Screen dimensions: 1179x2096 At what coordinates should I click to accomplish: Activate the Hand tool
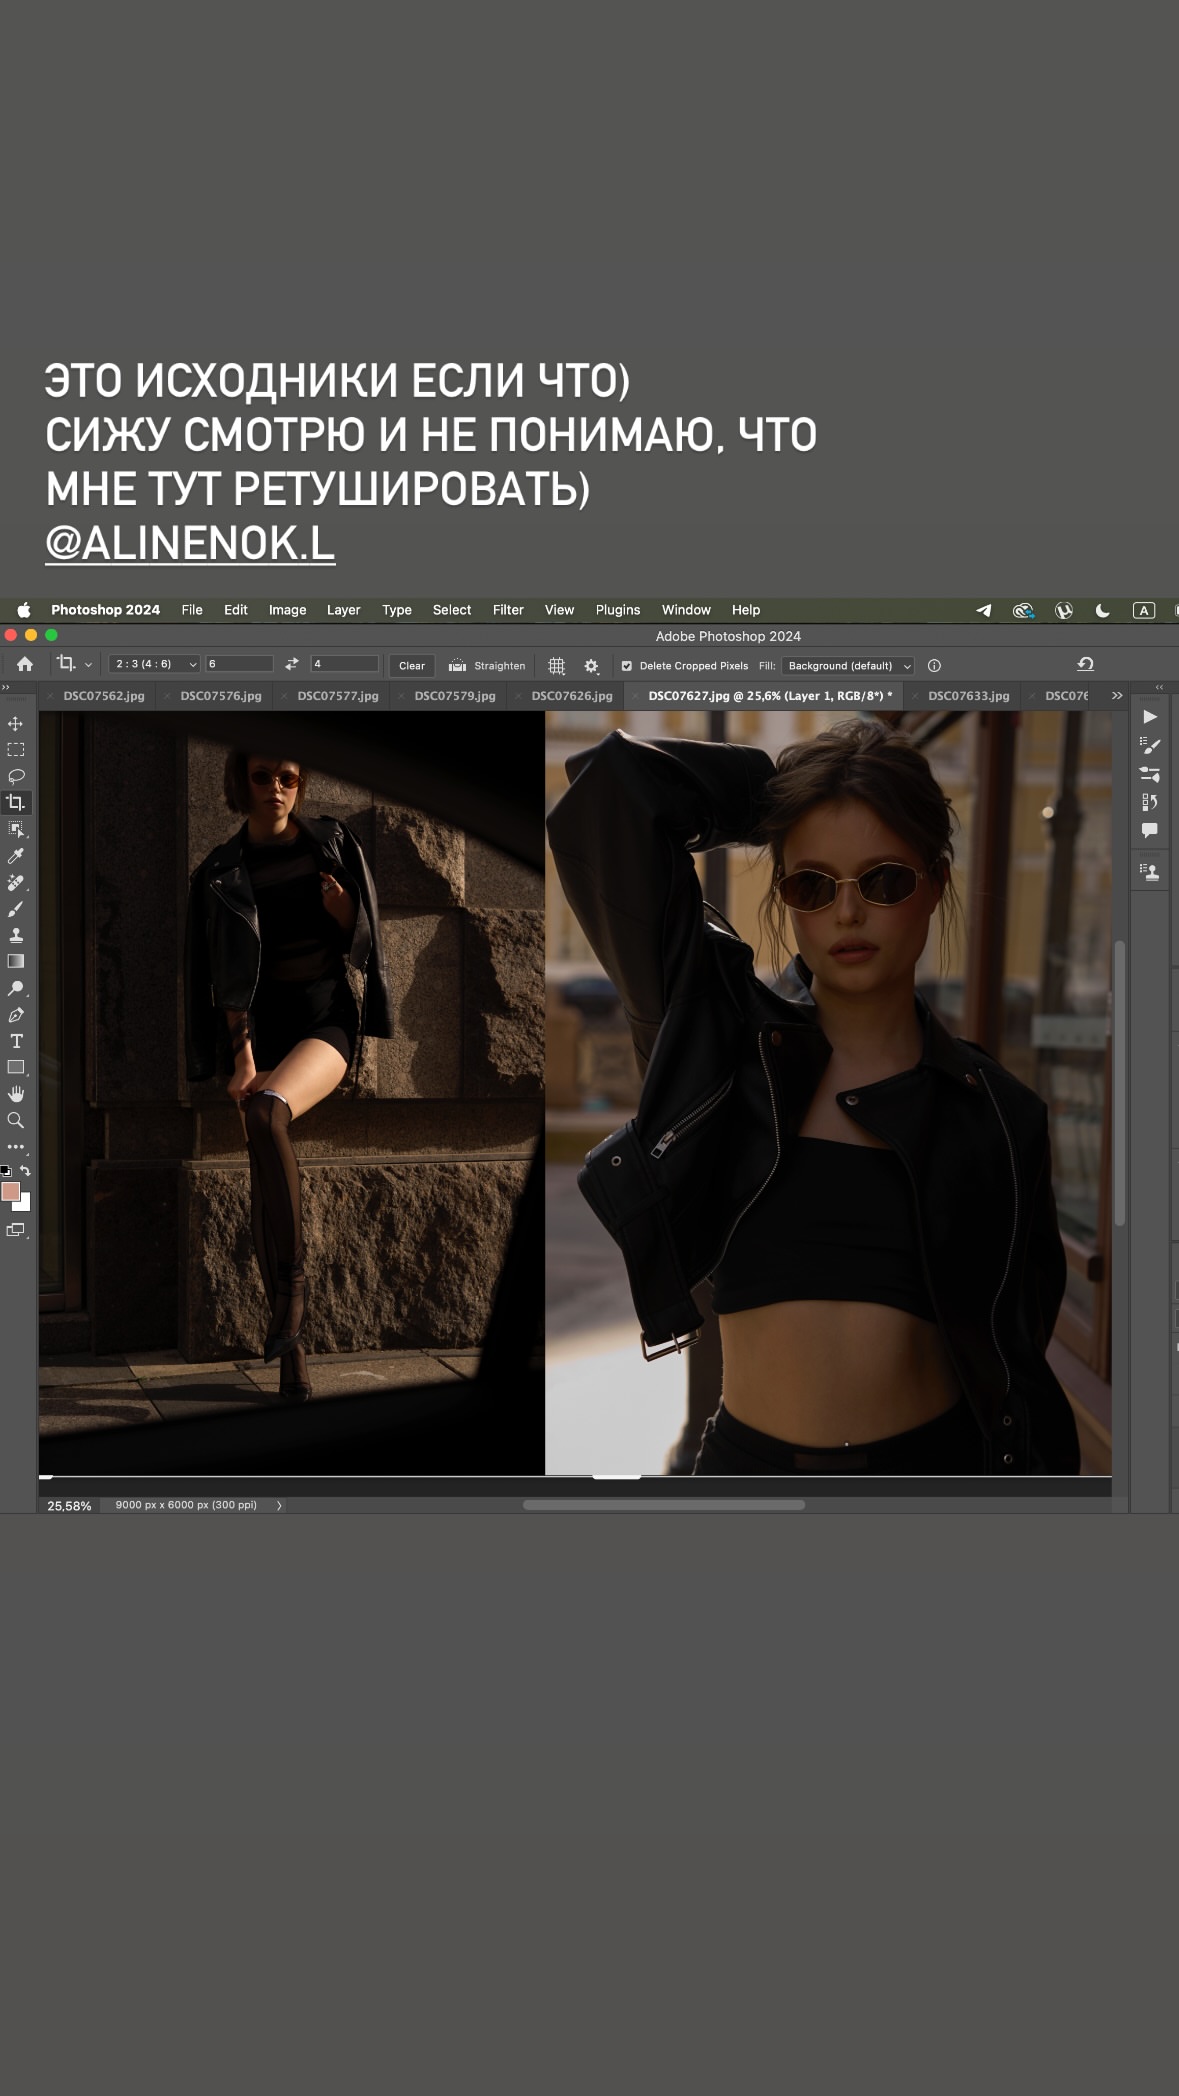[x=16, y=1094]
